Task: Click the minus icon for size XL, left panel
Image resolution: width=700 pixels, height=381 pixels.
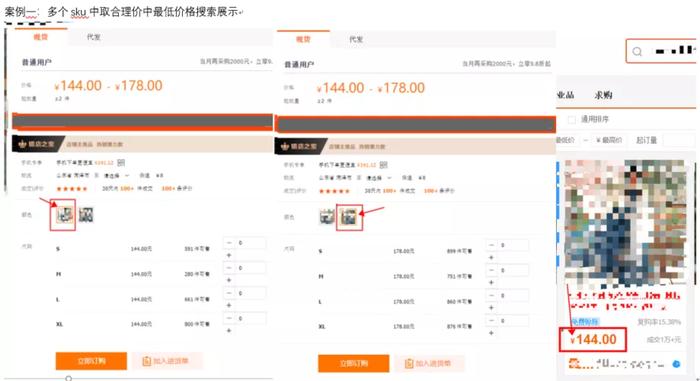Action: tap(229, 318)
